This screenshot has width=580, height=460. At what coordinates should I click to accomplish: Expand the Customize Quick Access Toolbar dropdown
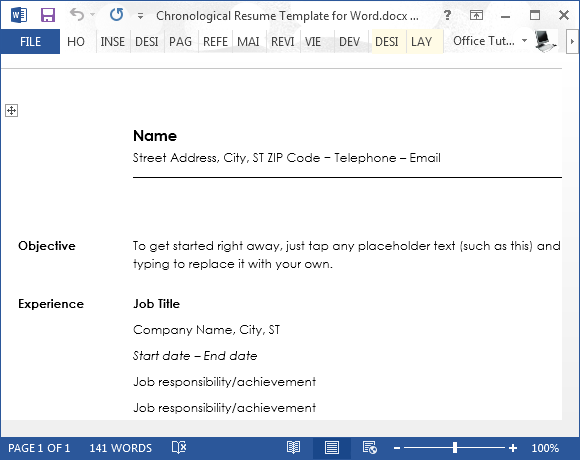[140, 16]
